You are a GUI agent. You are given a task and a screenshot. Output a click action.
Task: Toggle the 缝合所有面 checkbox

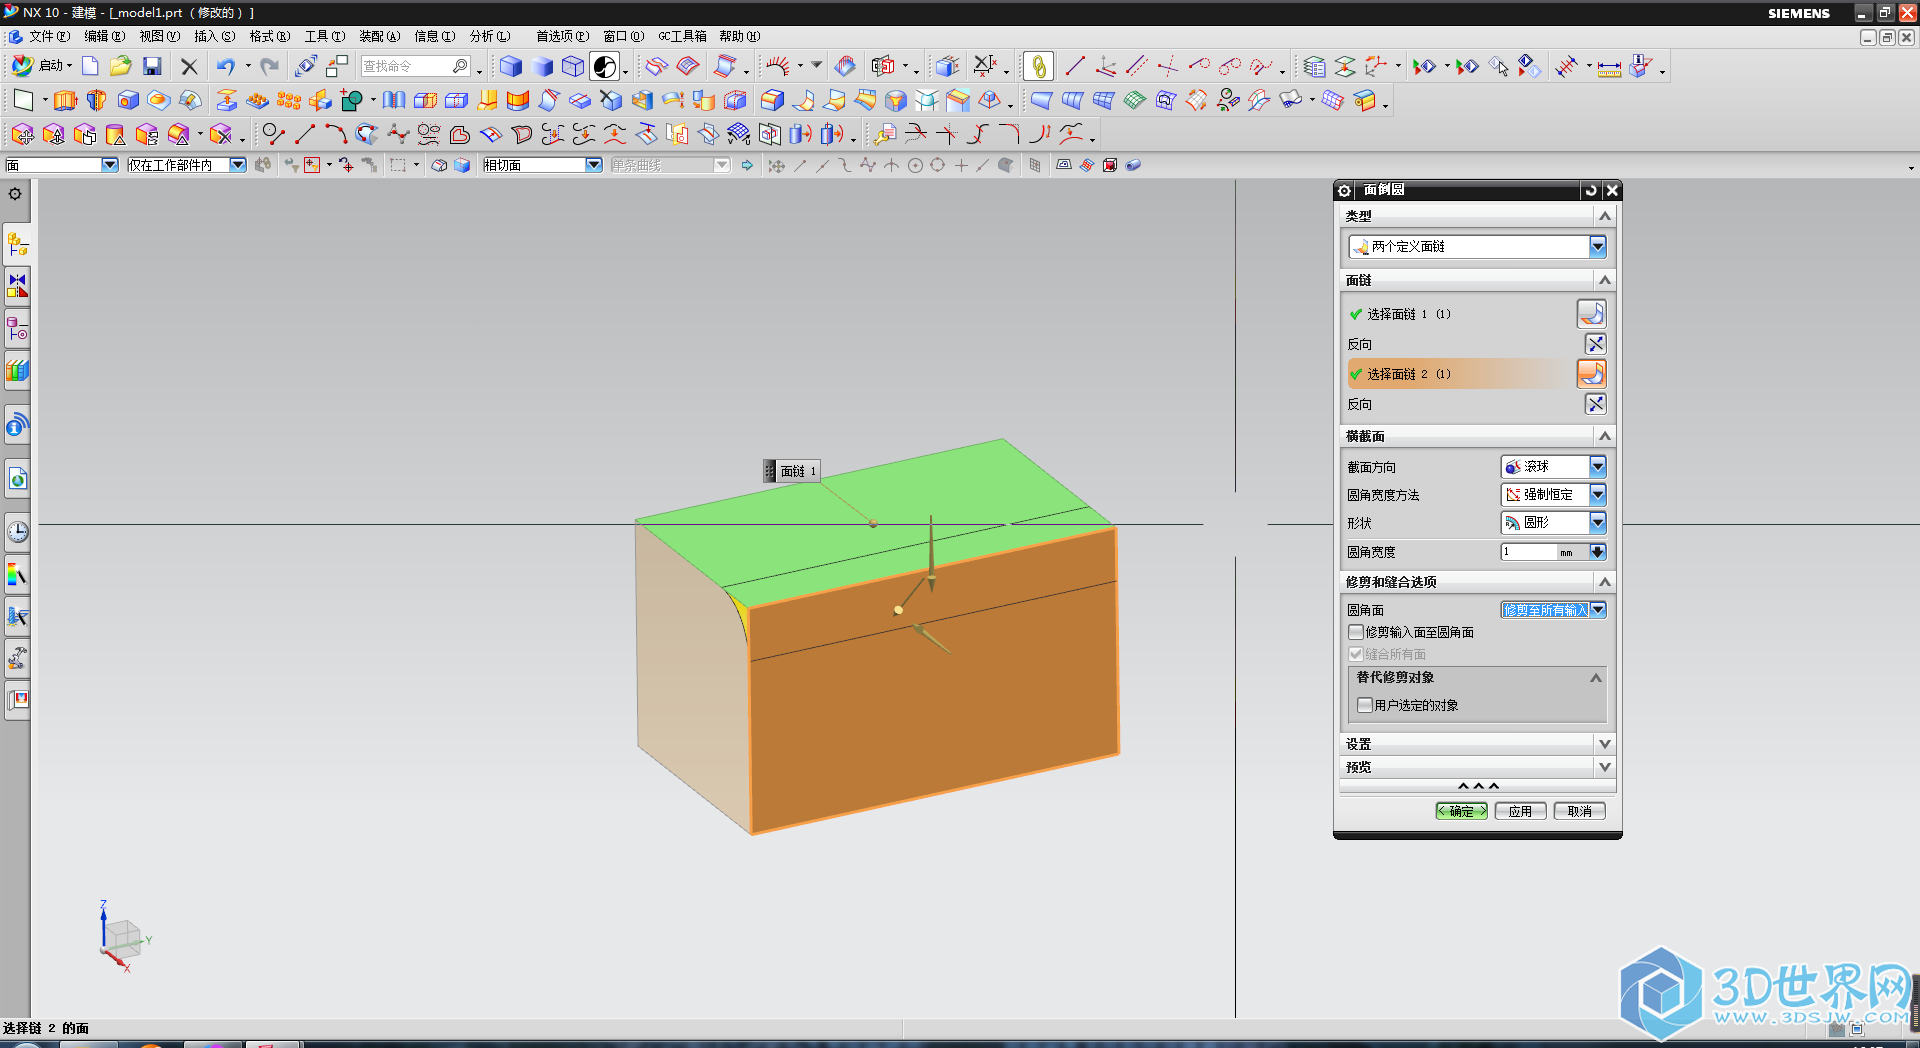tap(1356, 654)
